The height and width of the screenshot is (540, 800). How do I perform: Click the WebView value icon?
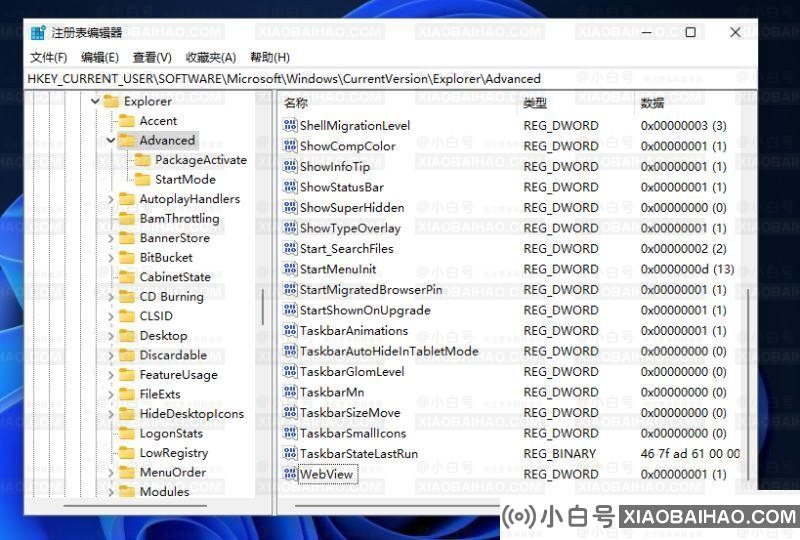[x=290, y=474]
